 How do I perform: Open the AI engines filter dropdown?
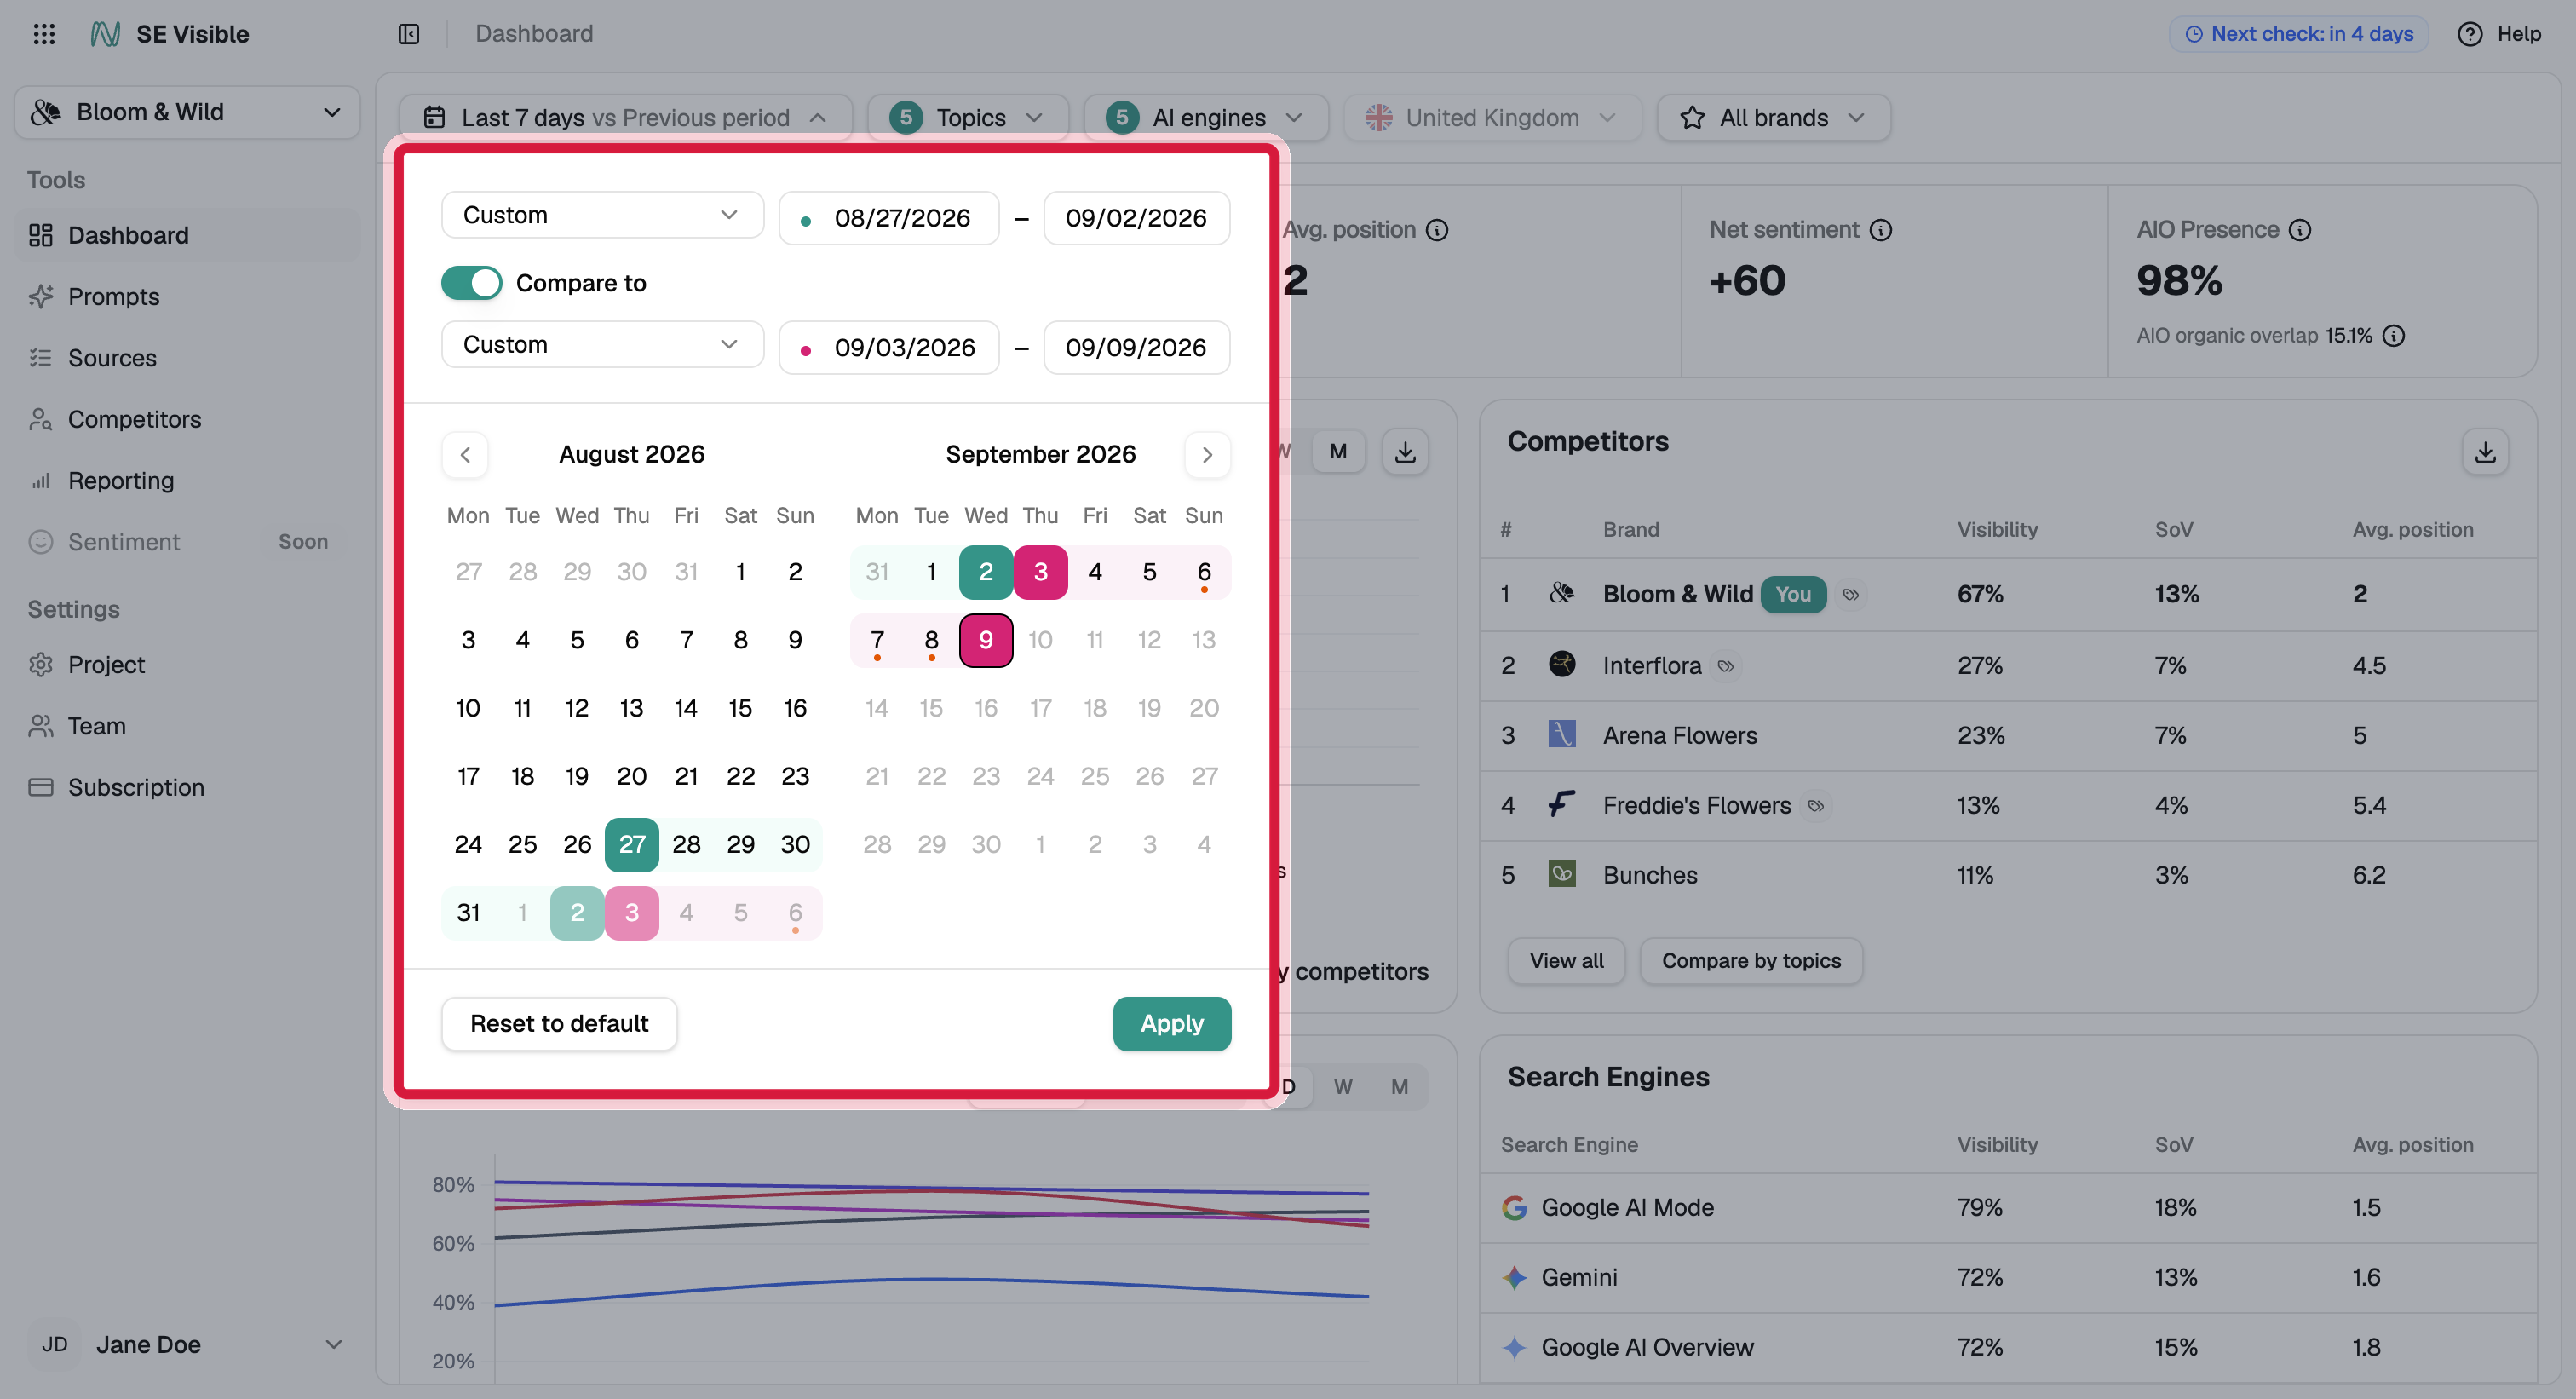pyautogui.click(x=1205, y=117)
